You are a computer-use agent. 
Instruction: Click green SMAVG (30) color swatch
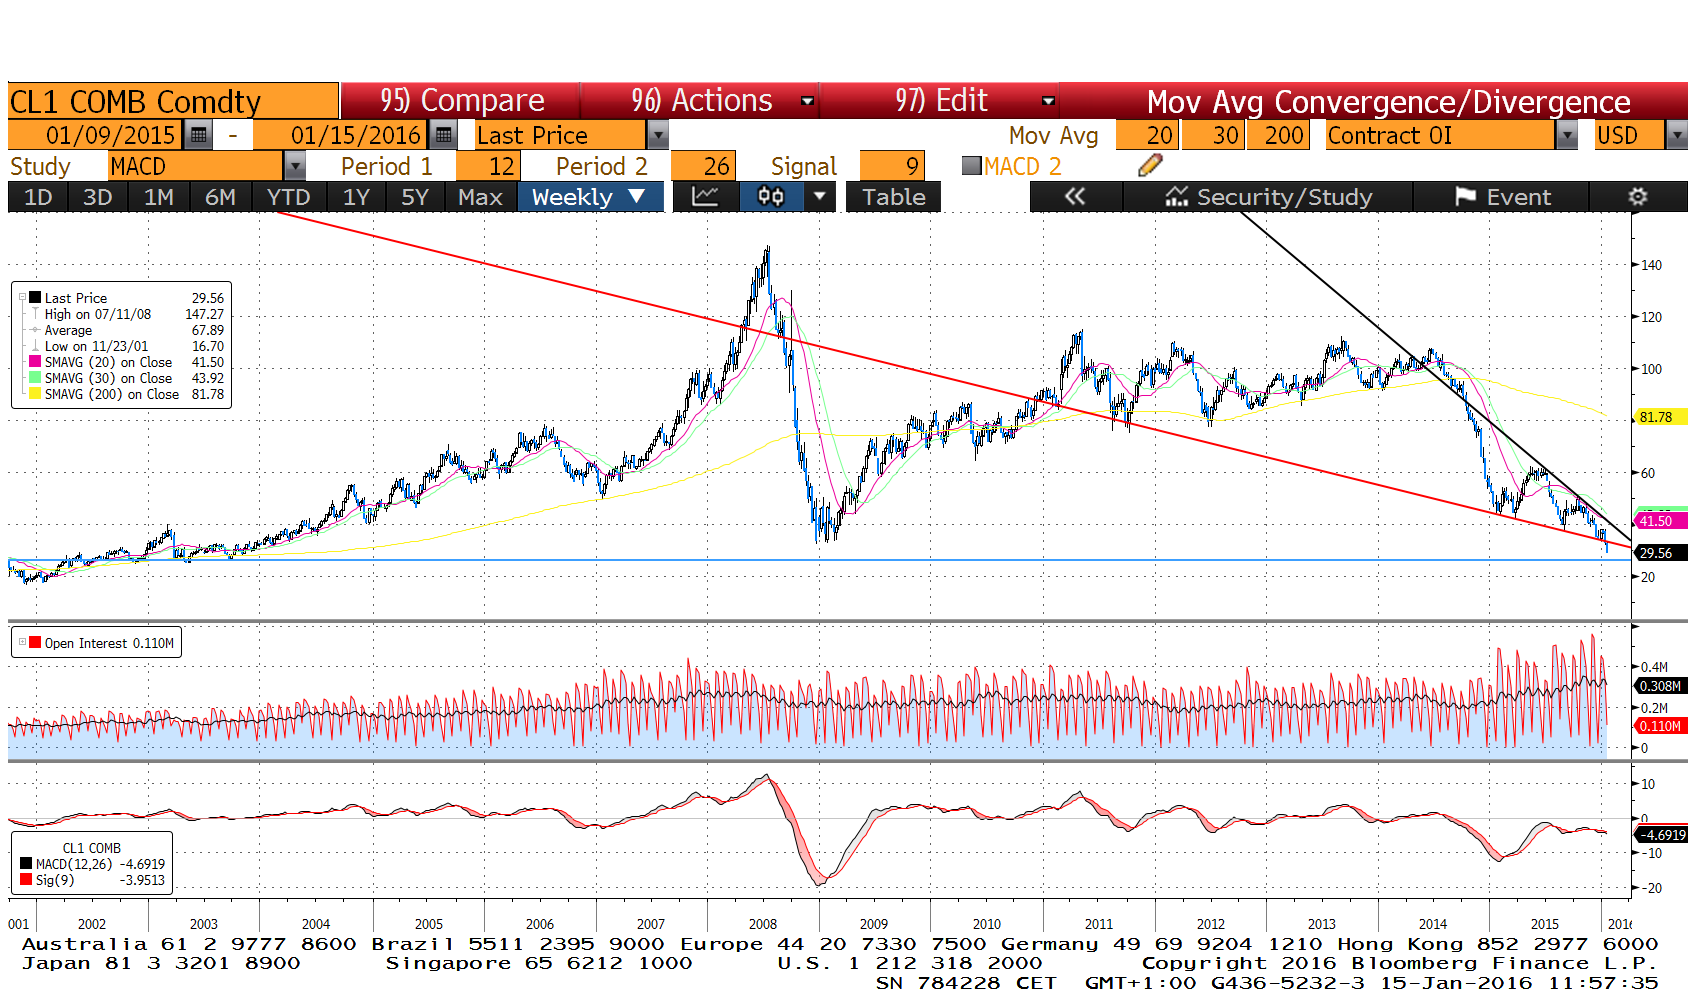35,377
